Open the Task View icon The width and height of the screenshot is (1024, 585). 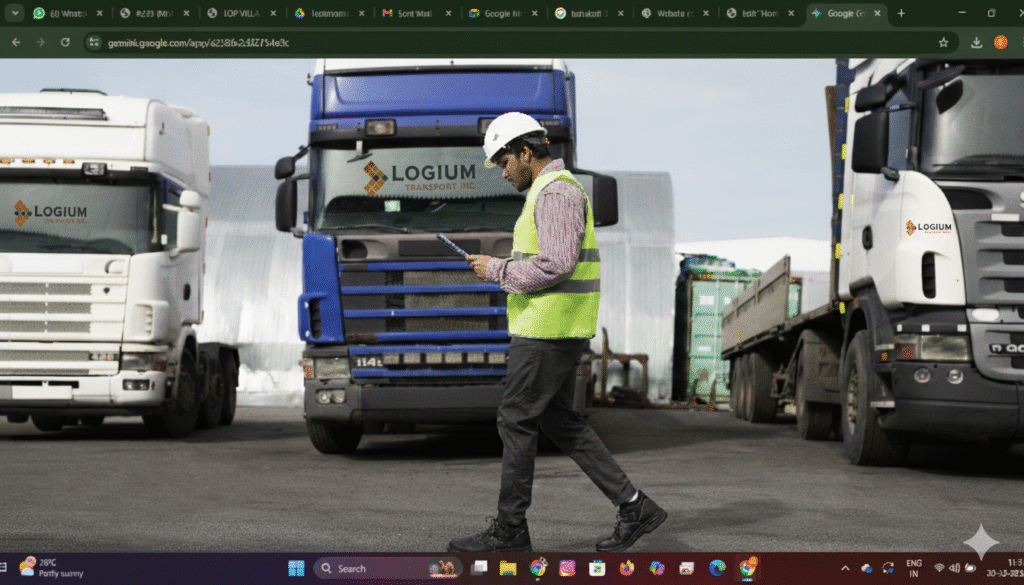(479, 568)
